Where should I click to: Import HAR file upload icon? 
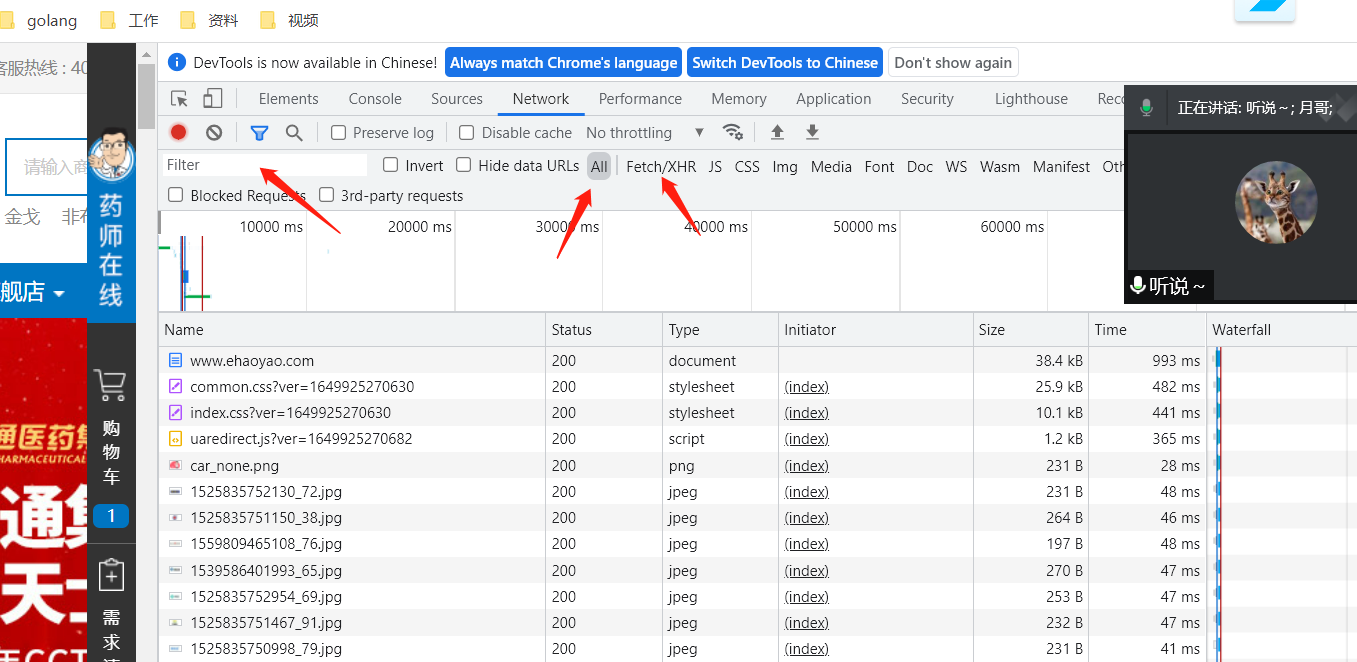[777, 132]
